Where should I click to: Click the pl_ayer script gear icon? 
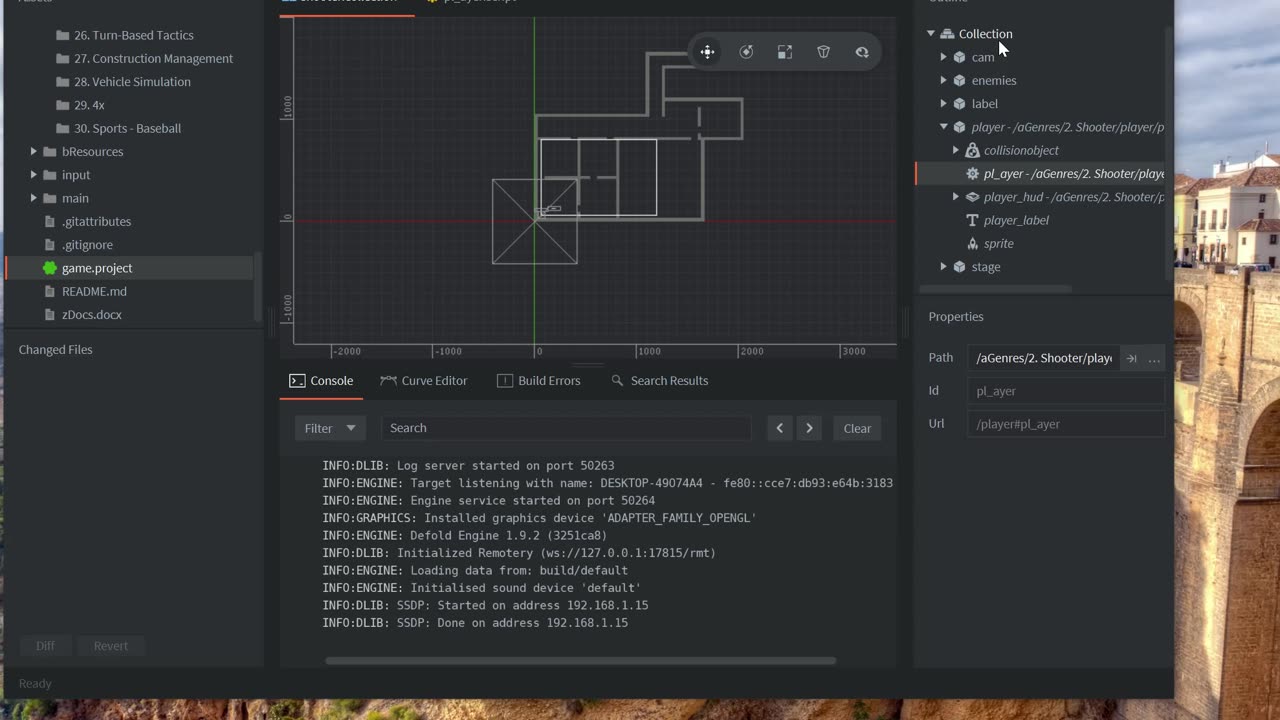(972, 174)
